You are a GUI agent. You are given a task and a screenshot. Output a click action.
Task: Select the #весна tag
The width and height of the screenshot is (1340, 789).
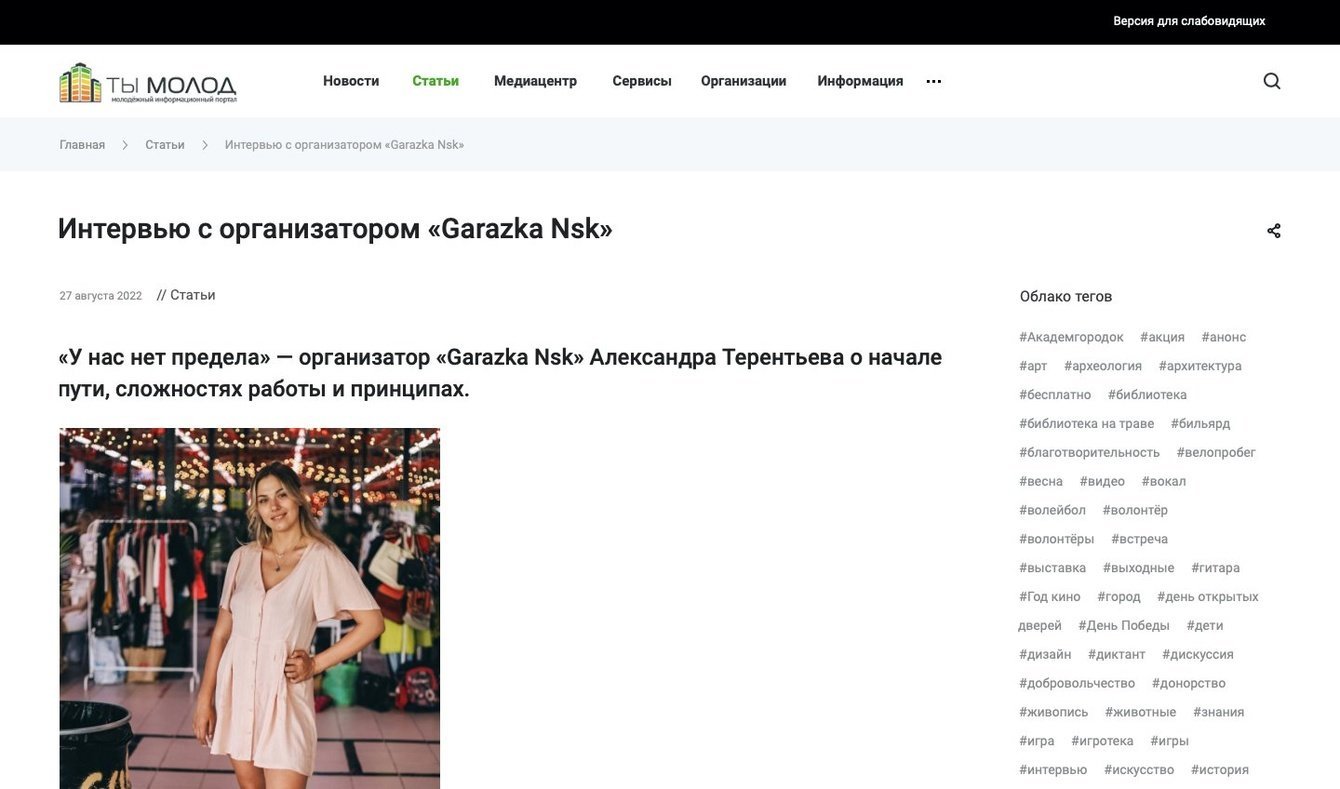click(1041, 482)
